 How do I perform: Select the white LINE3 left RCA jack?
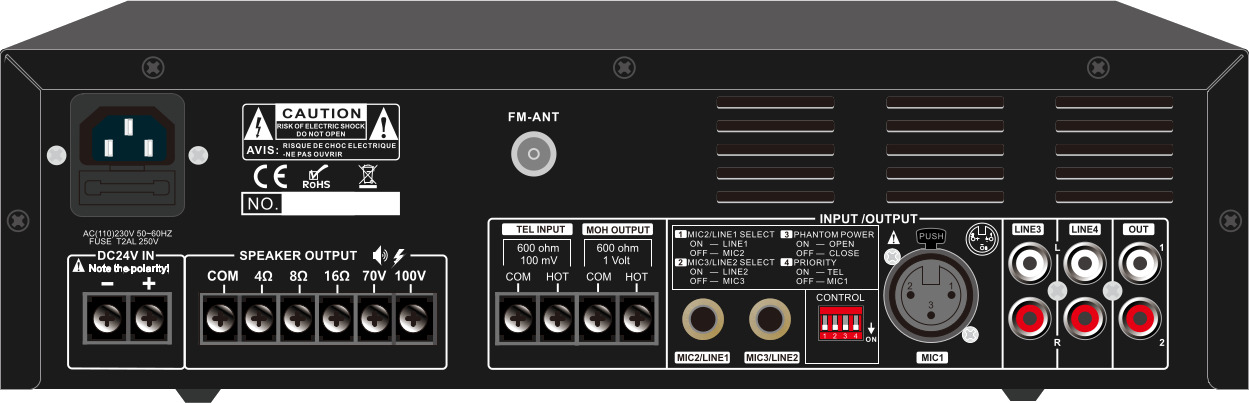(1031, 265)
